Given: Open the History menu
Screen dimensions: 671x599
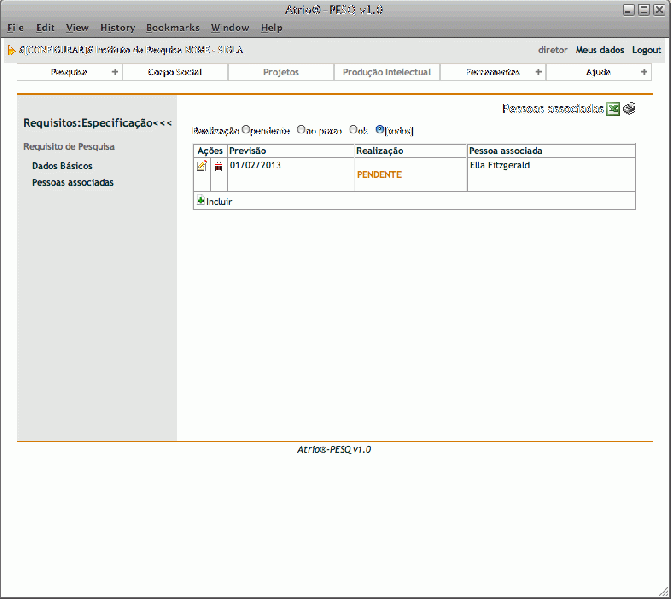Looking at the screenshot, I should tap(117, 28).
